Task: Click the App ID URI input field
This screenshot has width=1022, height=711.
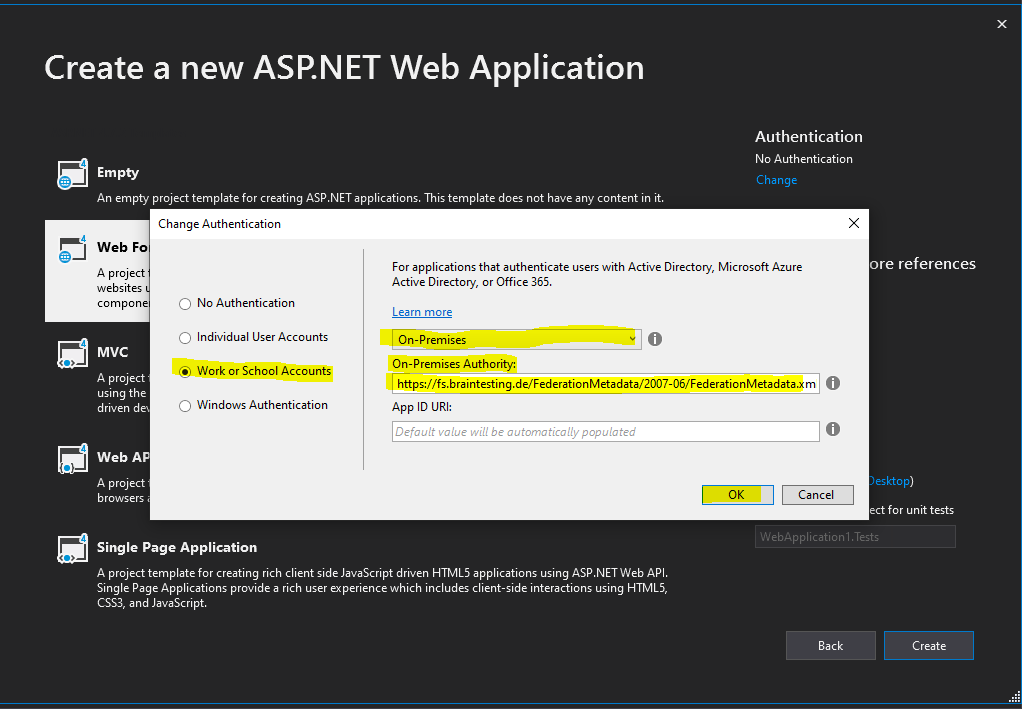Action: [606, 431]
